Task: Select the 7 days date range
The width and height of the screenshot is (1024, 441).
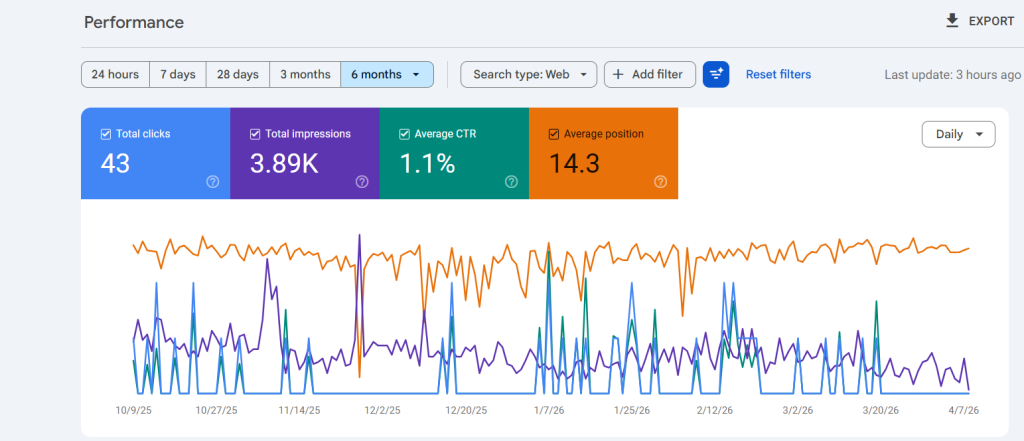Action: 178,74
